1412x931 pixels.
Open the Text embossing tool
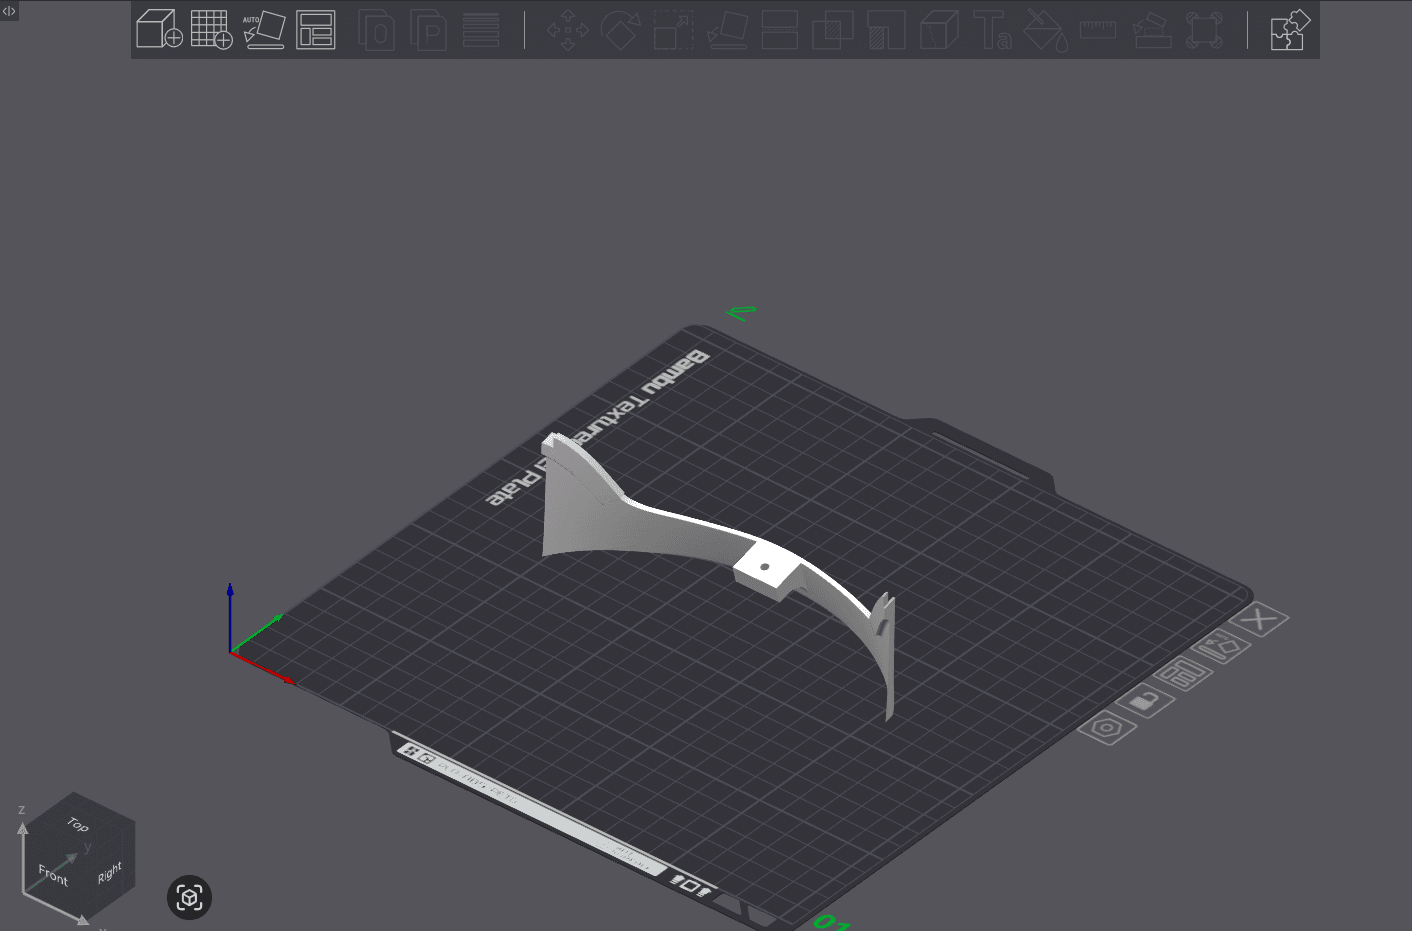[x=995, y=30]
